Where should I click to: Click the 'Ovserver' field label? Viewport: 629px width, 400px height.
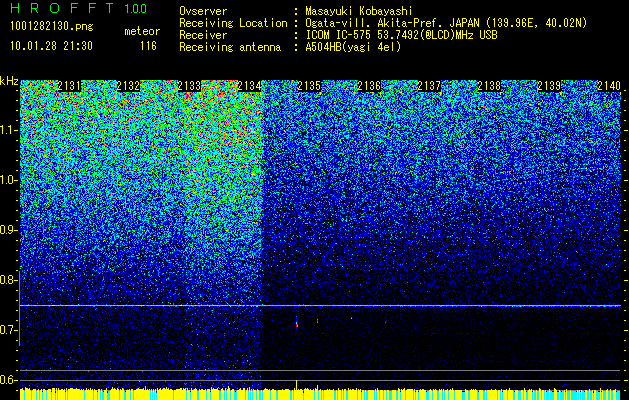203,11
